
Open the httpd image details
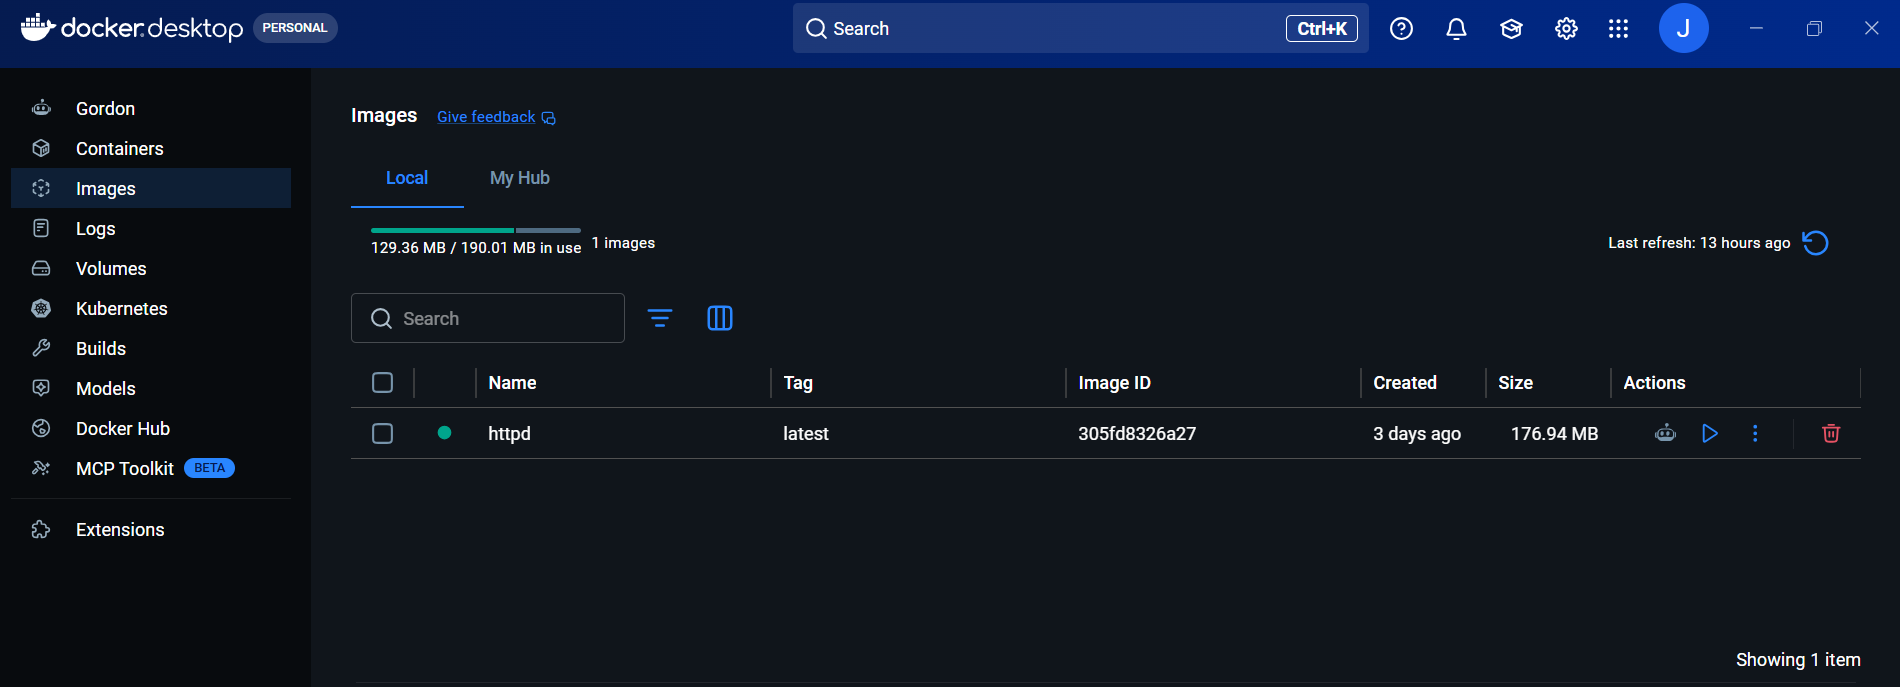point(509,433)
